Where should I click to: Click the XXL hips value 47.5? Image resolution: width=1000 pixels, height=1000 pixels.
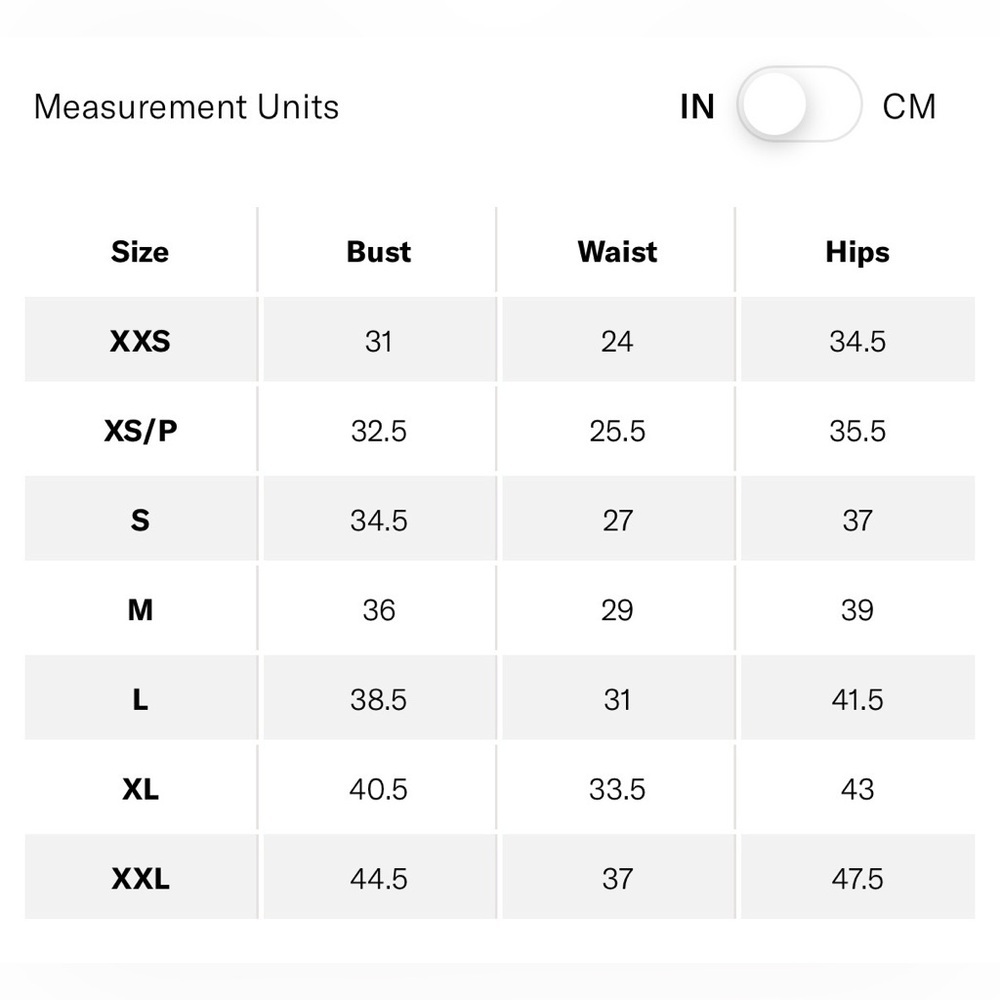pos(857,879)
